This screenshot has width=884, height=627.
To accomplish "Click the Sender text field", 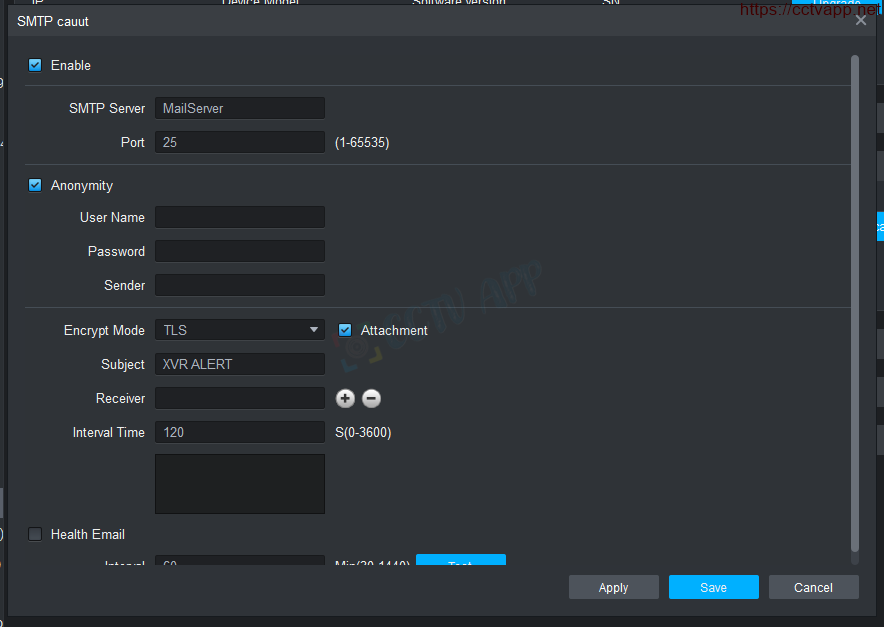I will (239, 285).
